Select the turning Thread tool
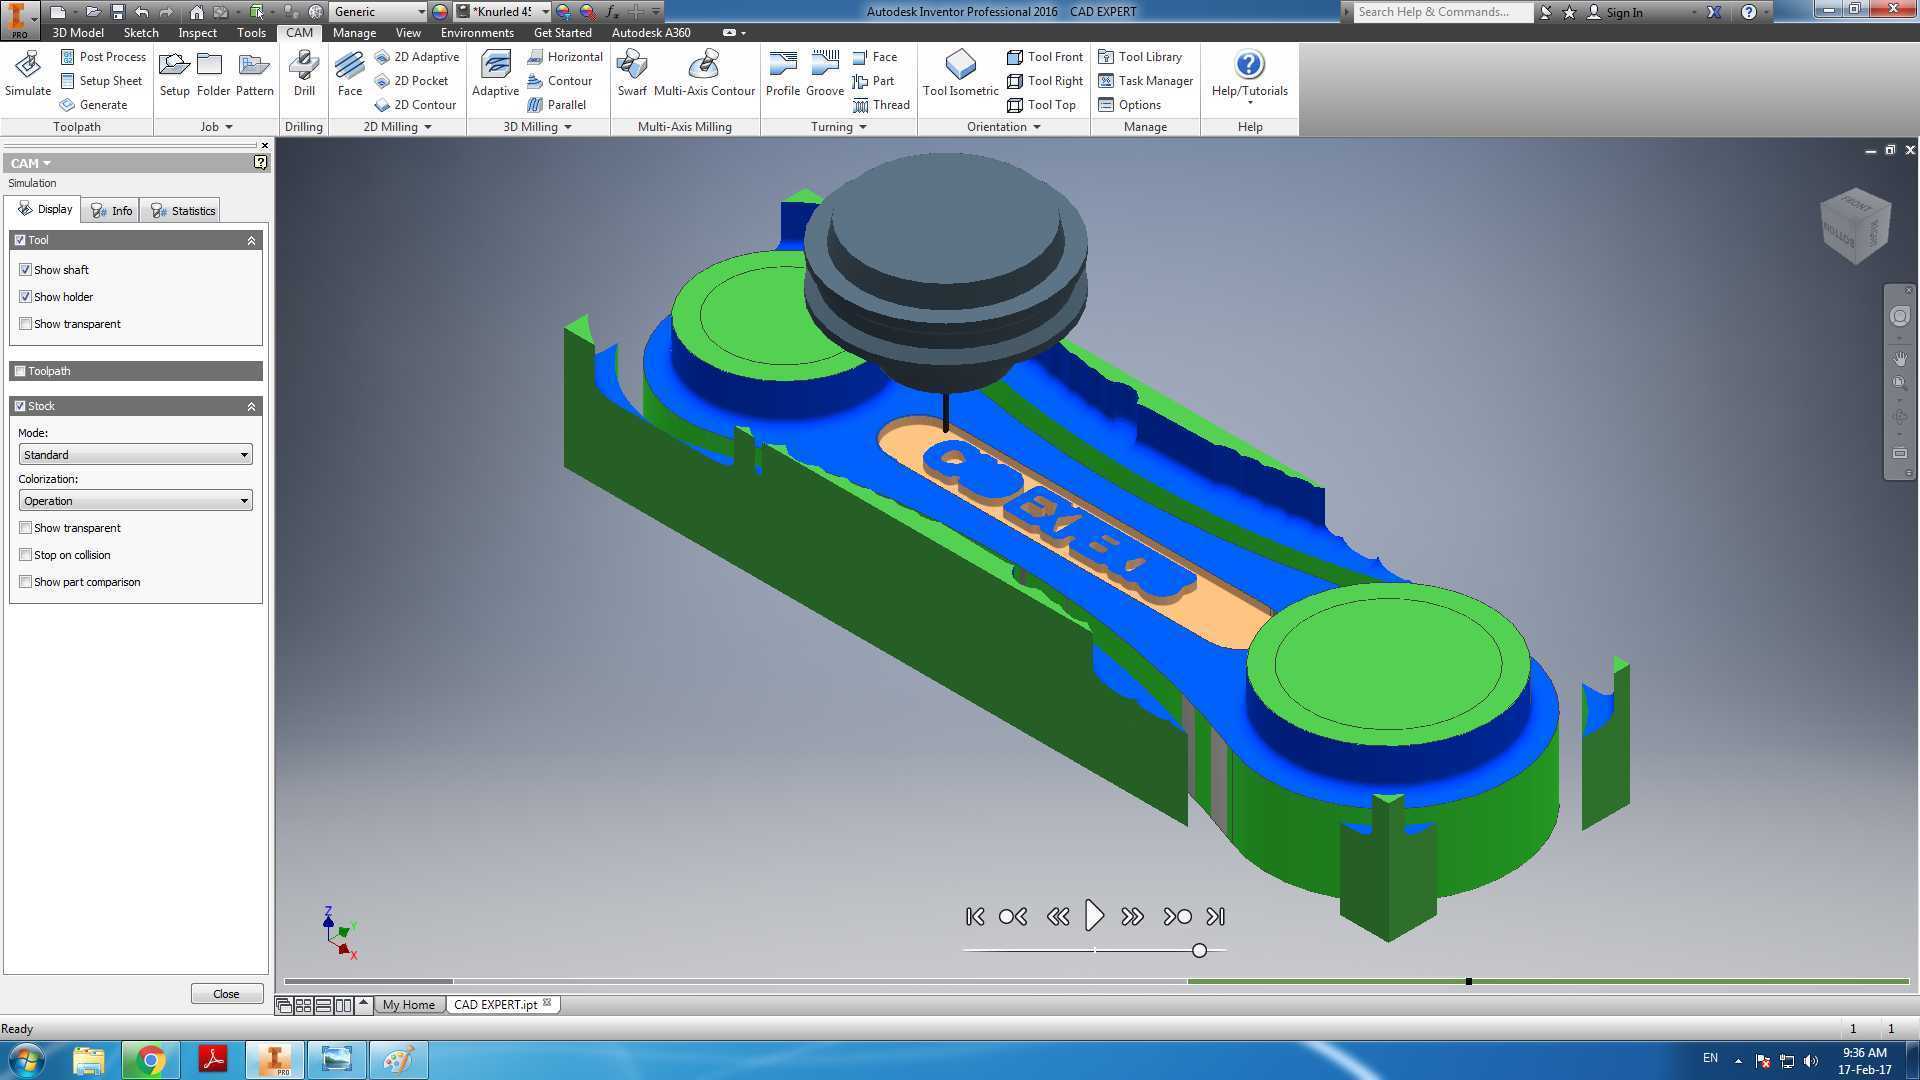The width and height of the screenshot is (1920, 1080). pyautogui.click(x=881, y=105)
